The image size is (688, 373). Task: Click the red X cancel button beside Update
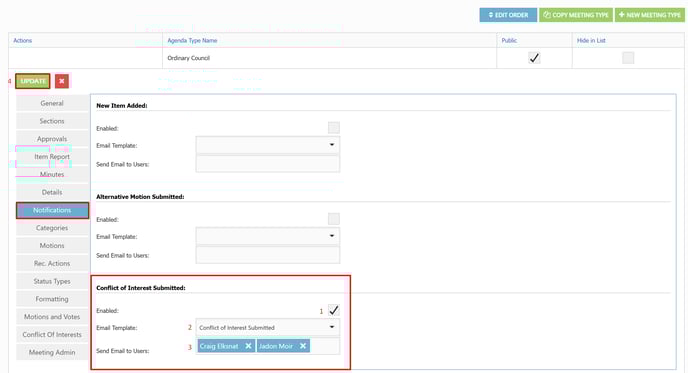(62, 81)
